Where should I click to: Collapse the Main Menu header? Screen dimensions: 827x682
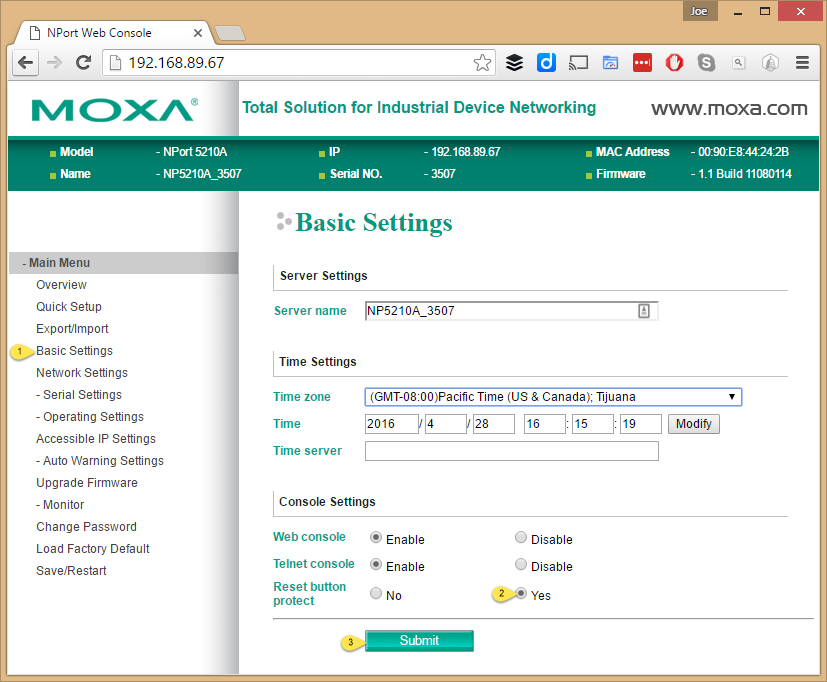point(123,263)
